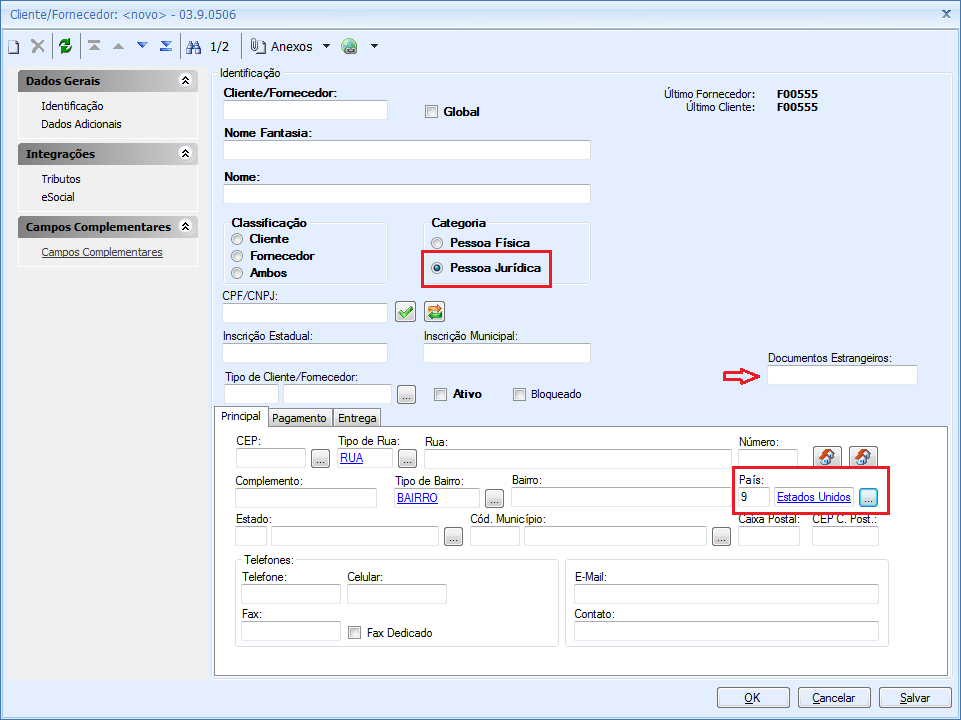Viewport: 961px width, 720px height.
Task: Open Cód. Município lookup ellipsis button
Action: (x=721, y=537)
